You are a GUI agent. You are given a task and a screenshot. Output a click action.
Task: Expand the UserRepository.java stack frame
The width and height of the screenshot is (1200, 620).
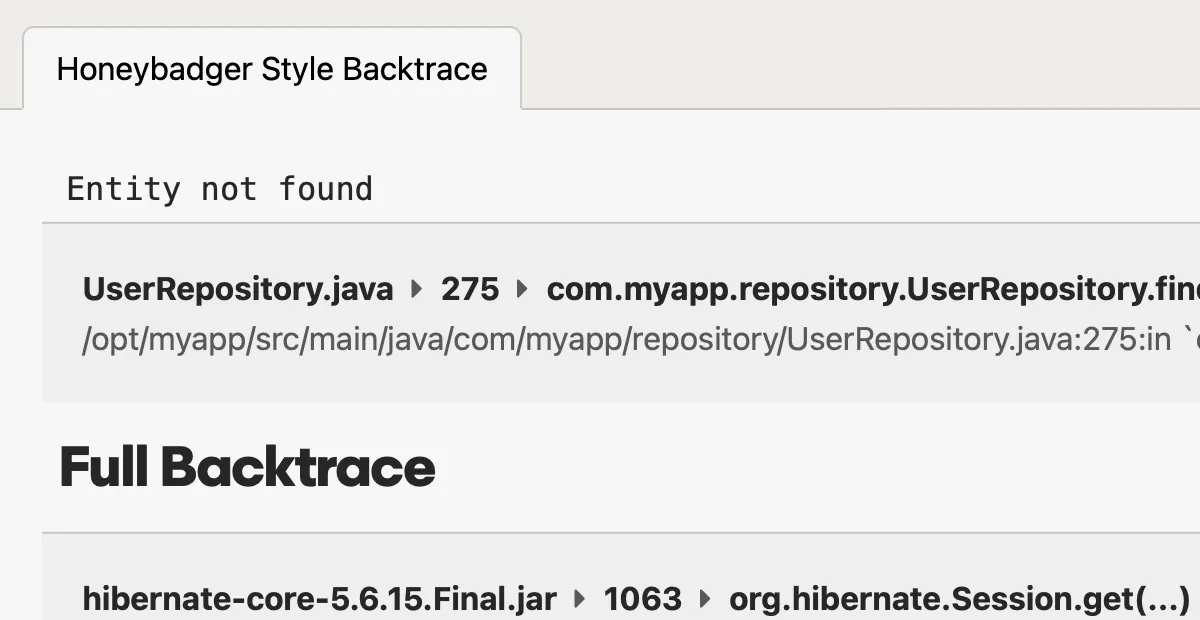pyautogui.click(x=237, y=289)
